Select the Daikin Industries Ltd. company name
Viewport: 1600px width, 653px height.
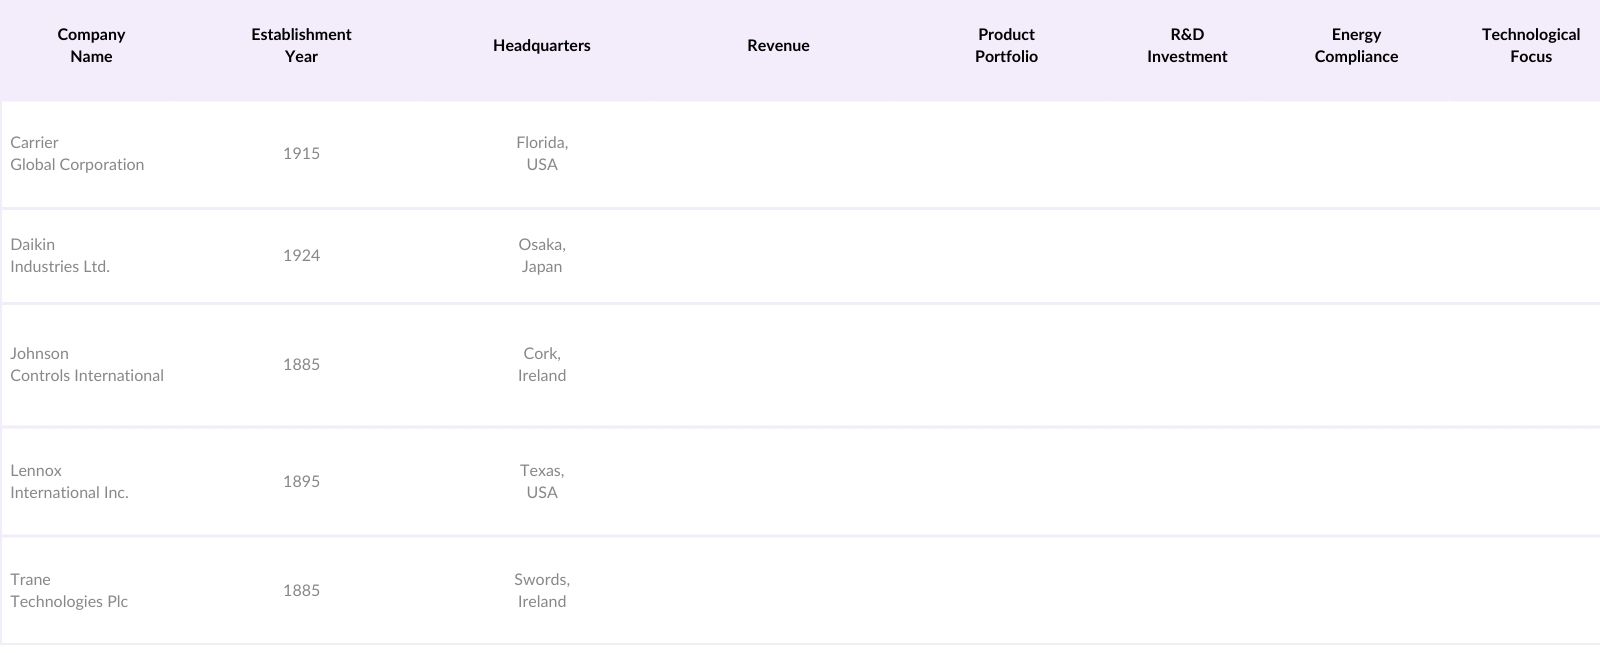60,256
